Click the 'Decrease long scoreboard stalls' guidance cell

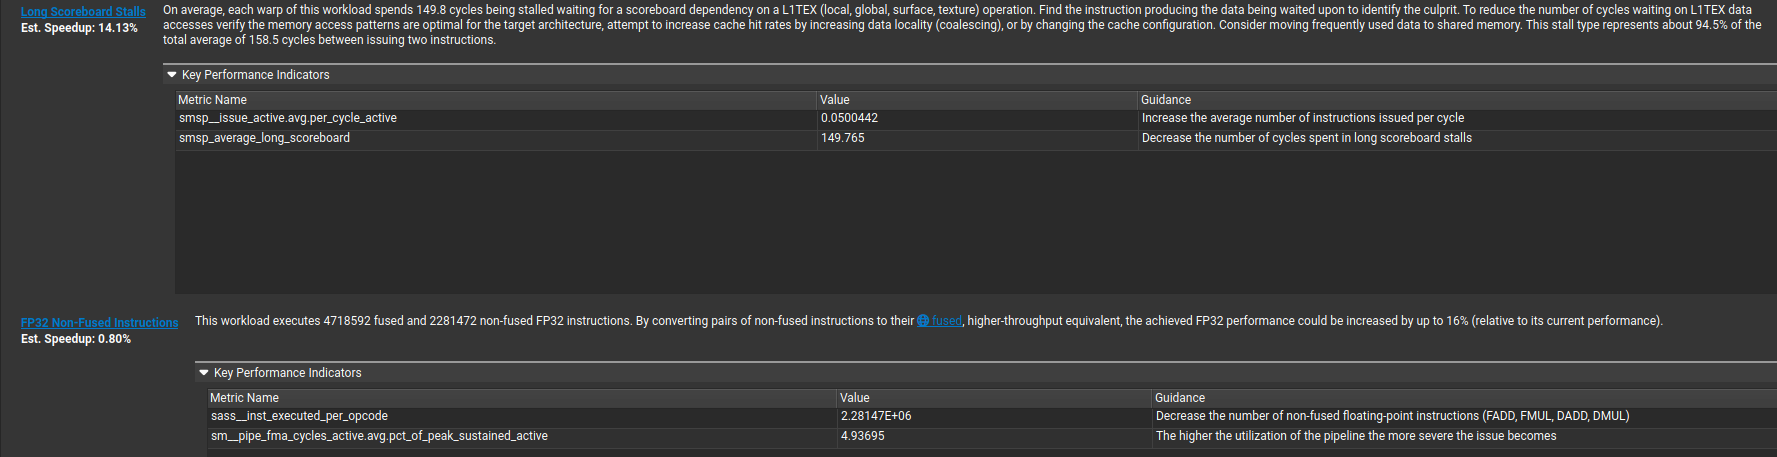tap(1306, 138)
